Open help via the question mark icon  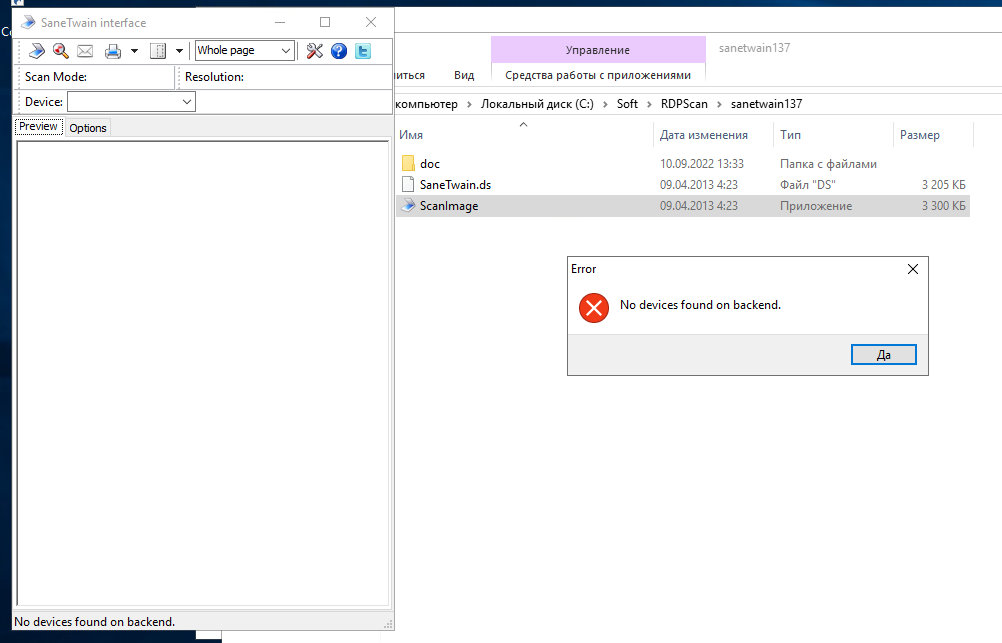click(x=338, y=50)
